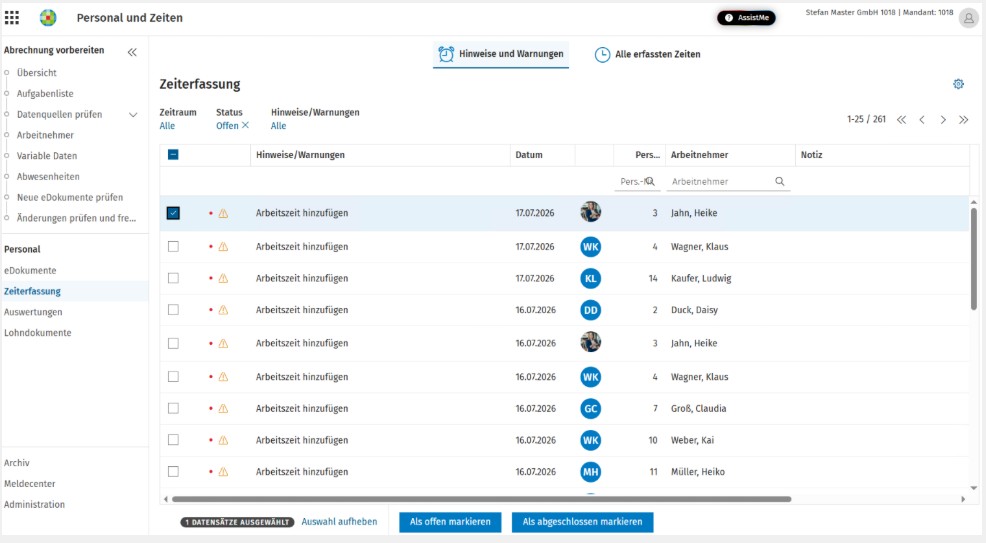Open the Zeitraum filter value Alle
The height and width of the screenshot is (543, 986).
tap(167, 126)
